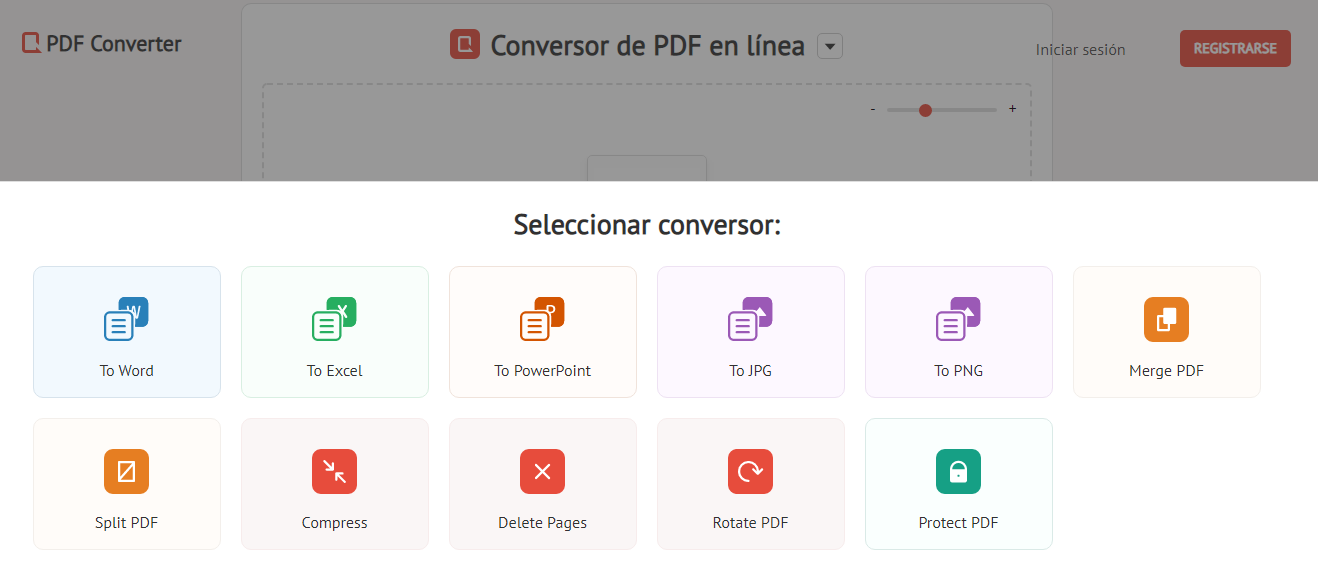Click the To Word converter icon

coord(126,319)
